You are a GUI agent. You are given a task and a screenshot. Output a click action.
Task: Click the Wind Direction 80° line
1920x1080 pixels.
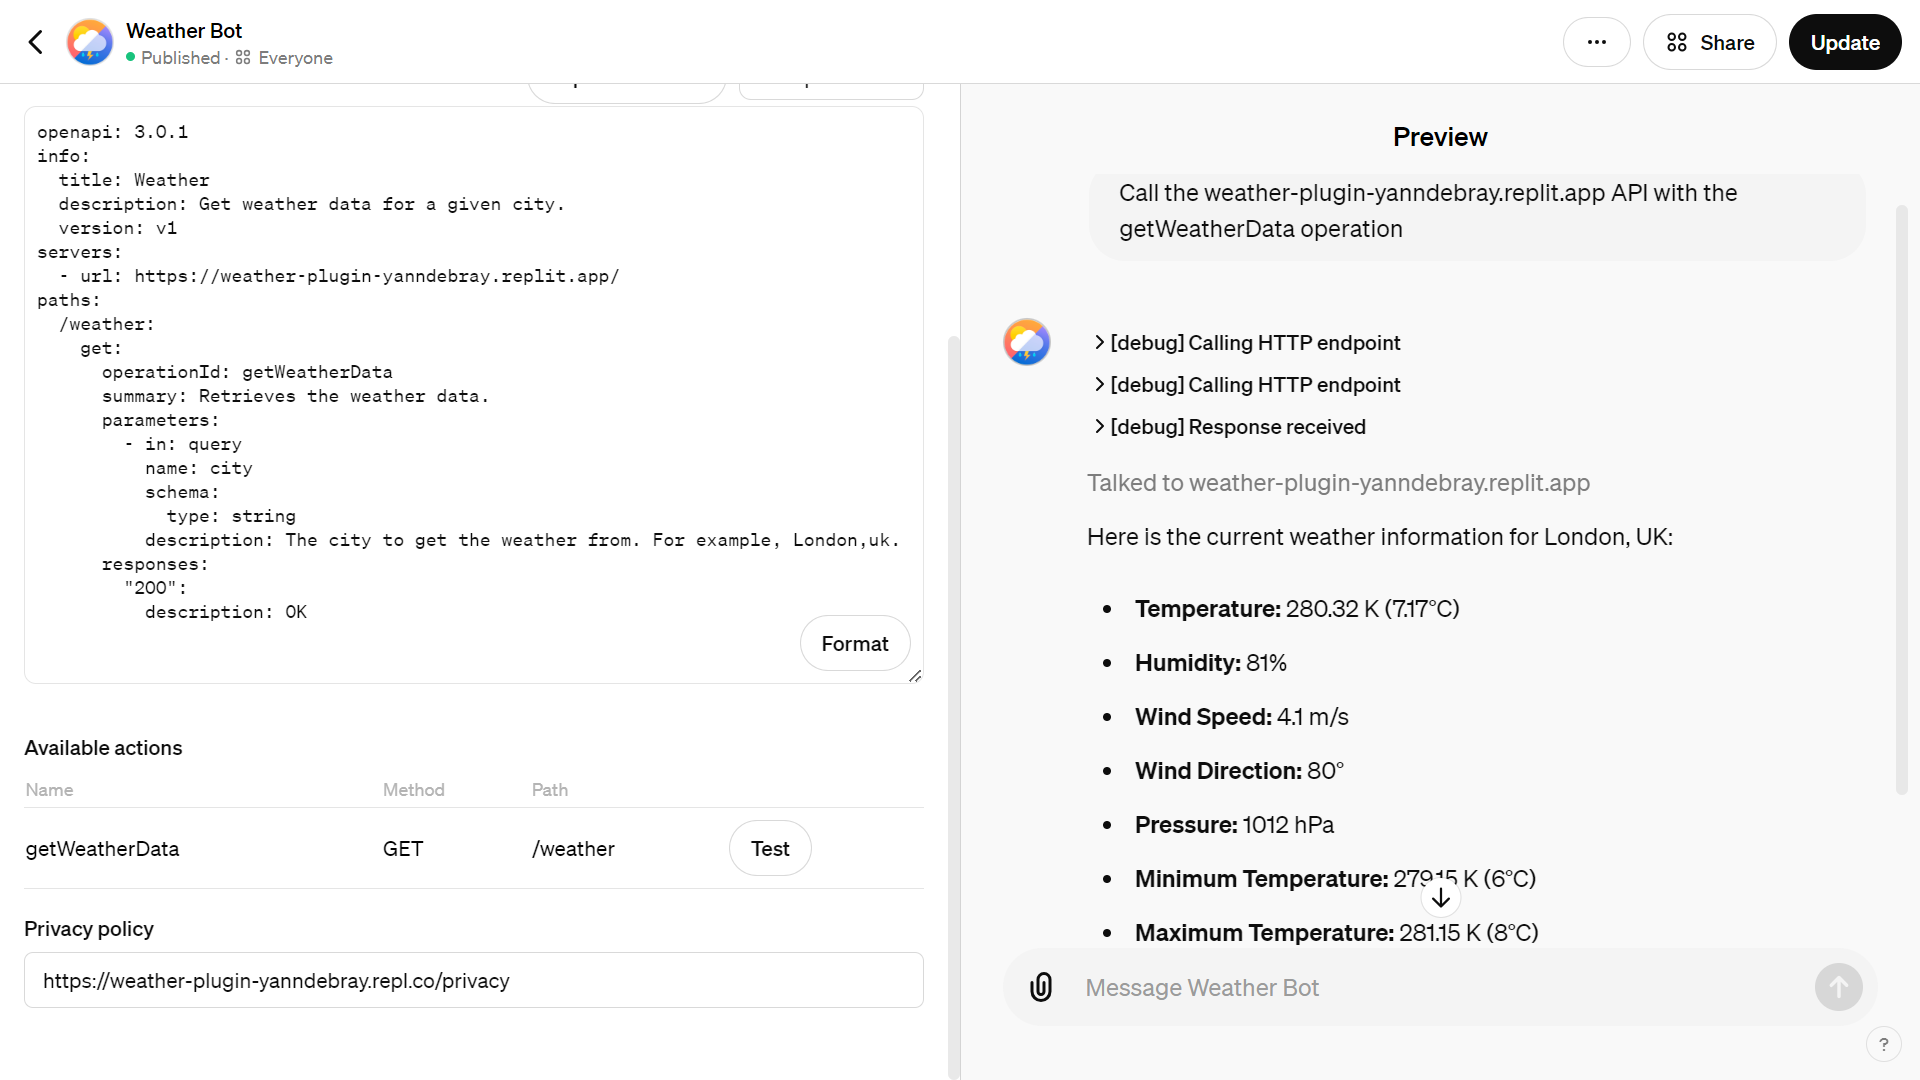tap(1239, 770)
